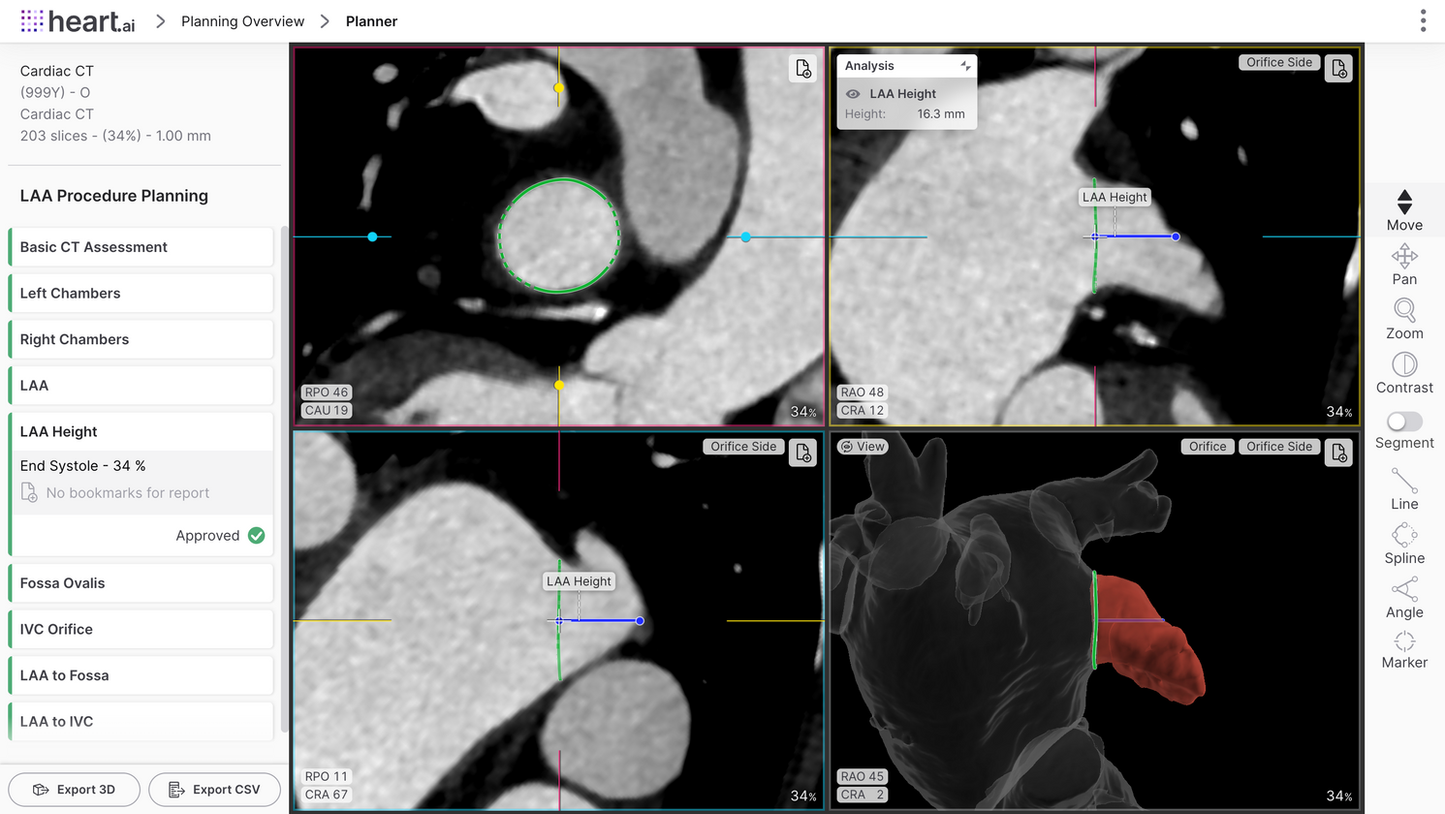This screenshot has height=814, width=1445.
Task: Expand the LAA to Fossa section
Action: (141, 675)
